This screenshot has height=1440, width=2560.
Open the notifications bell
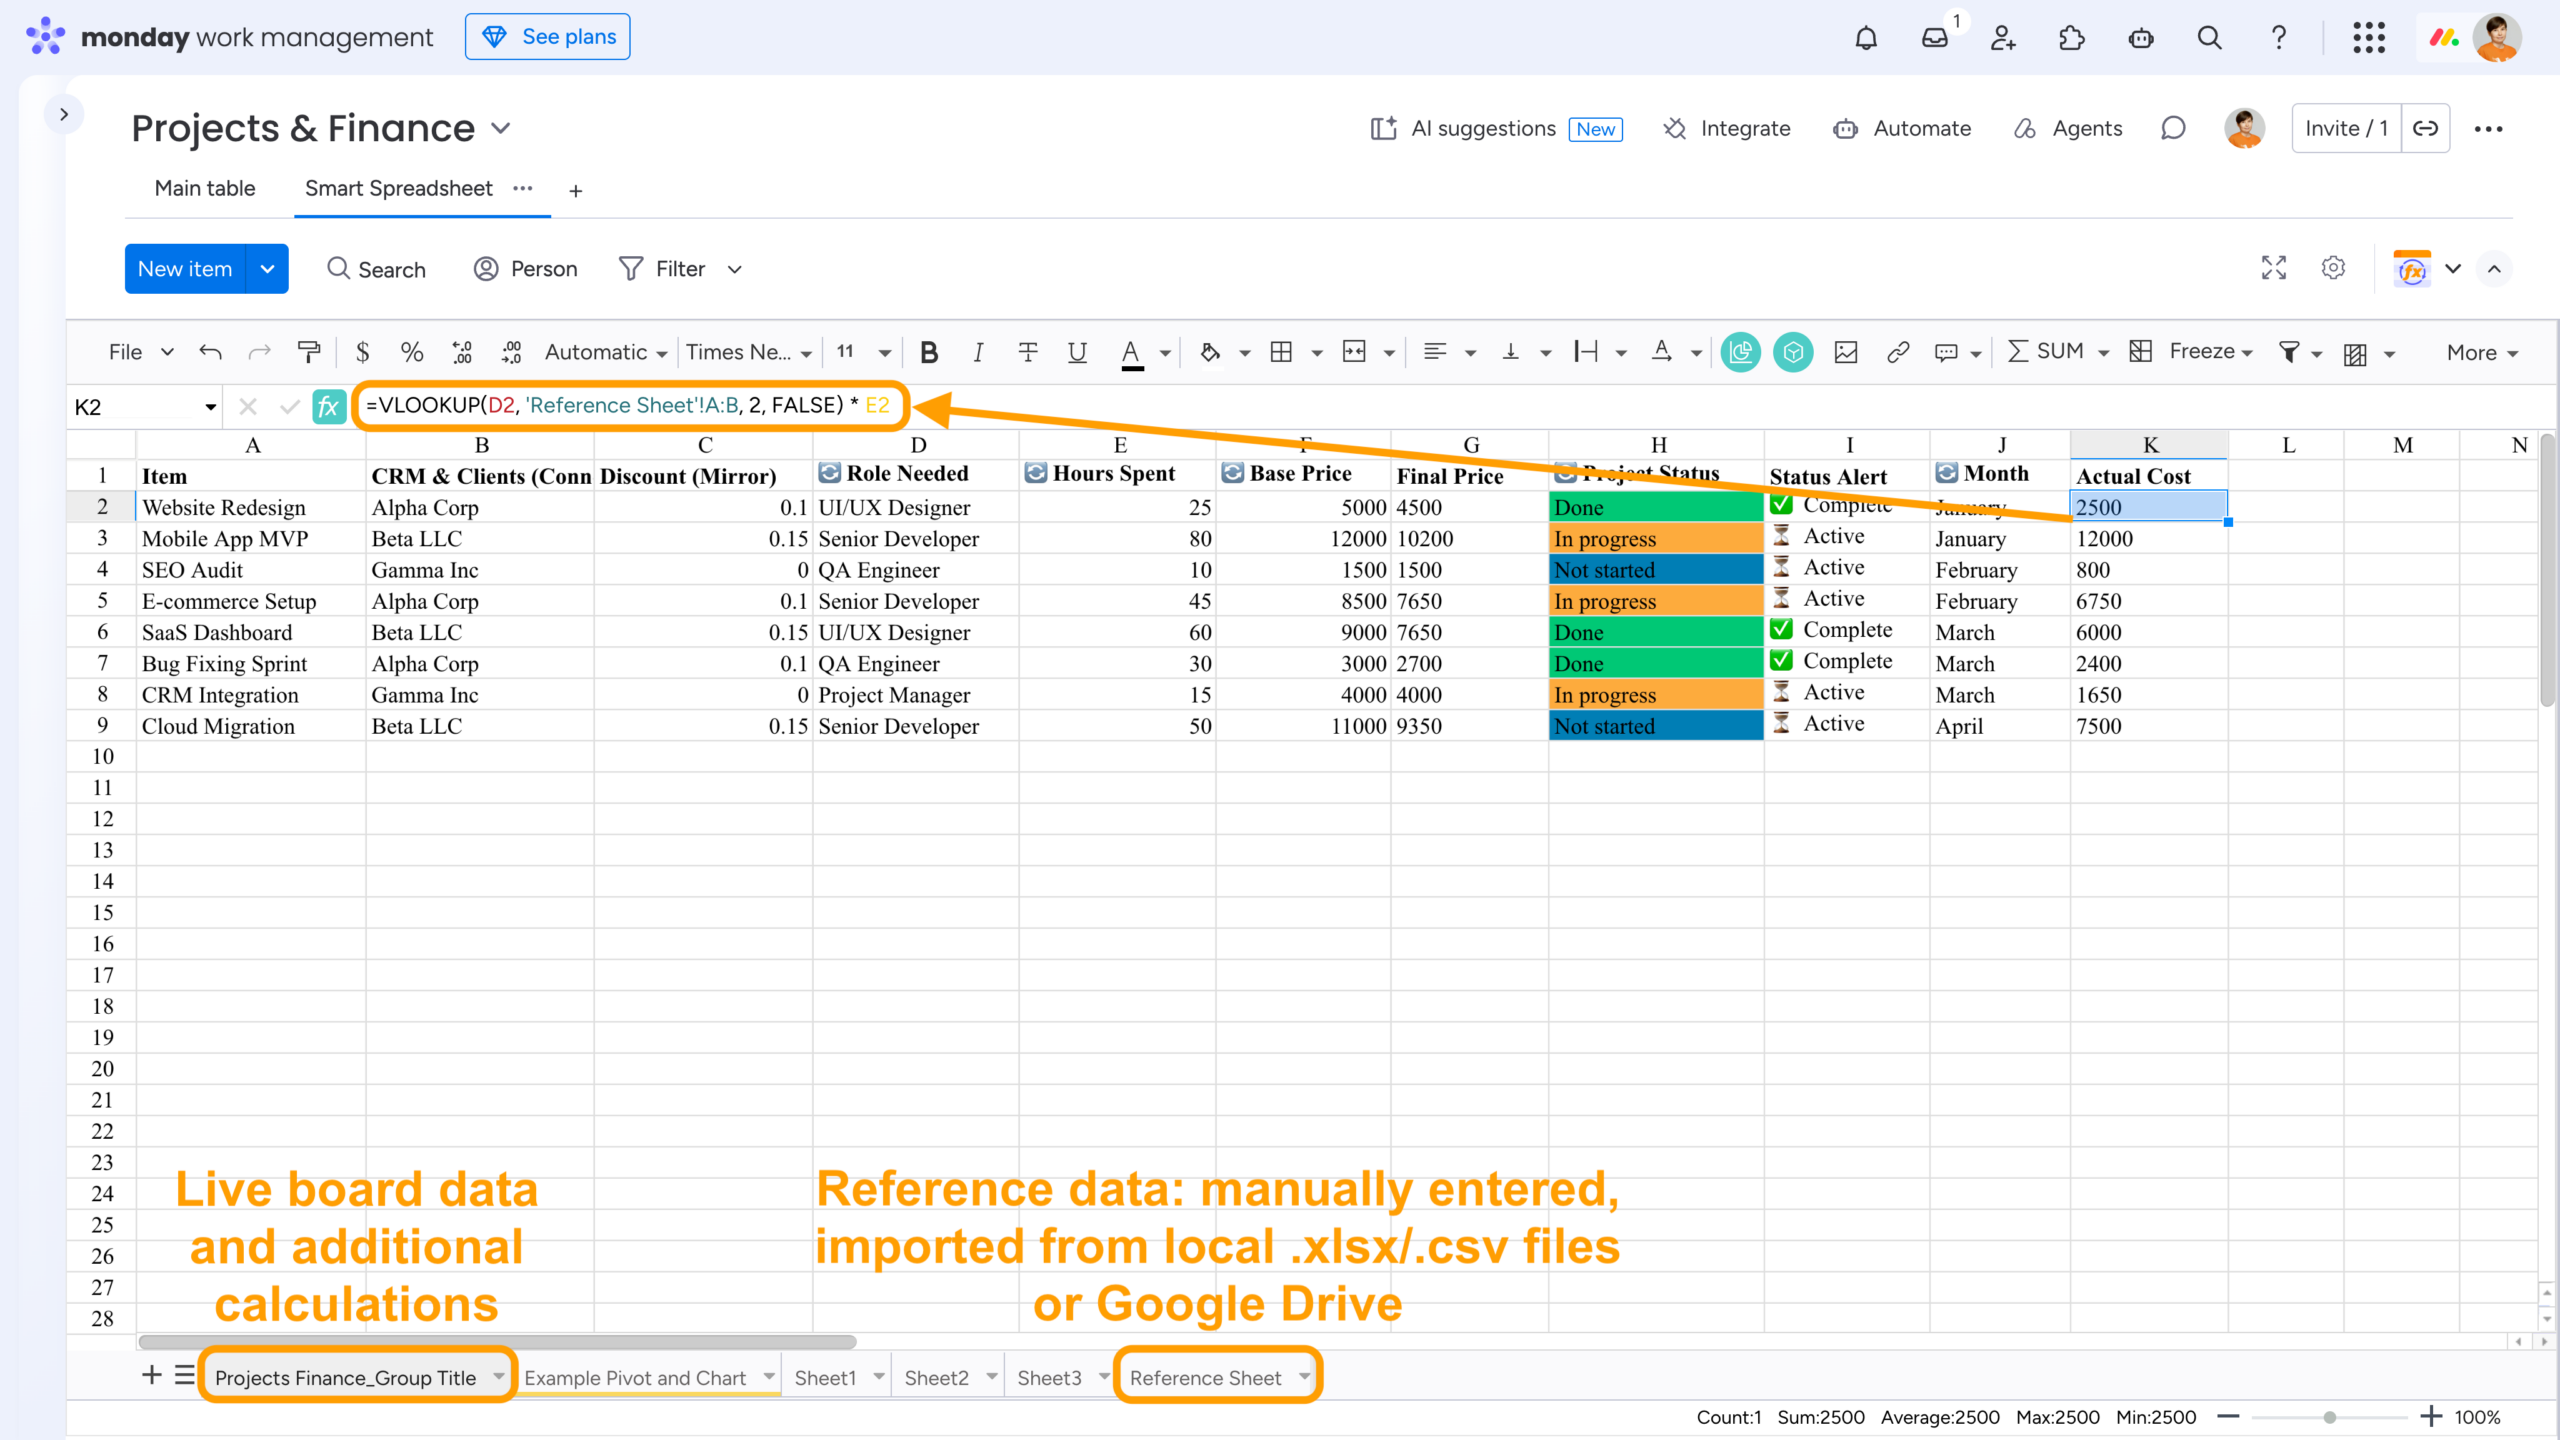1866,38
